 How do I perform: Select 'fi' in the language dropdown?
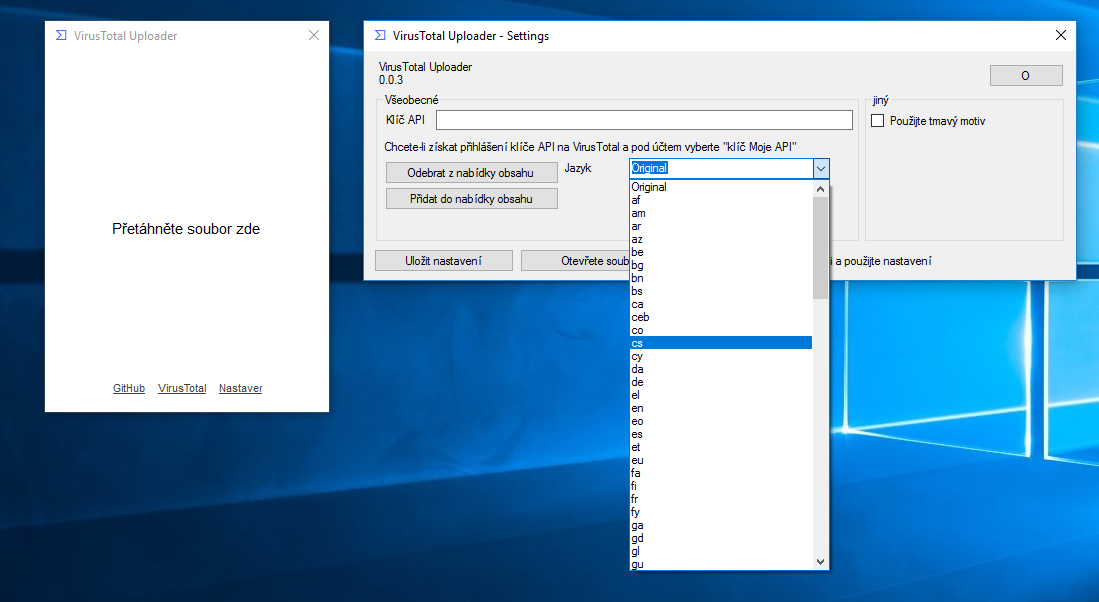coord(721,486)
